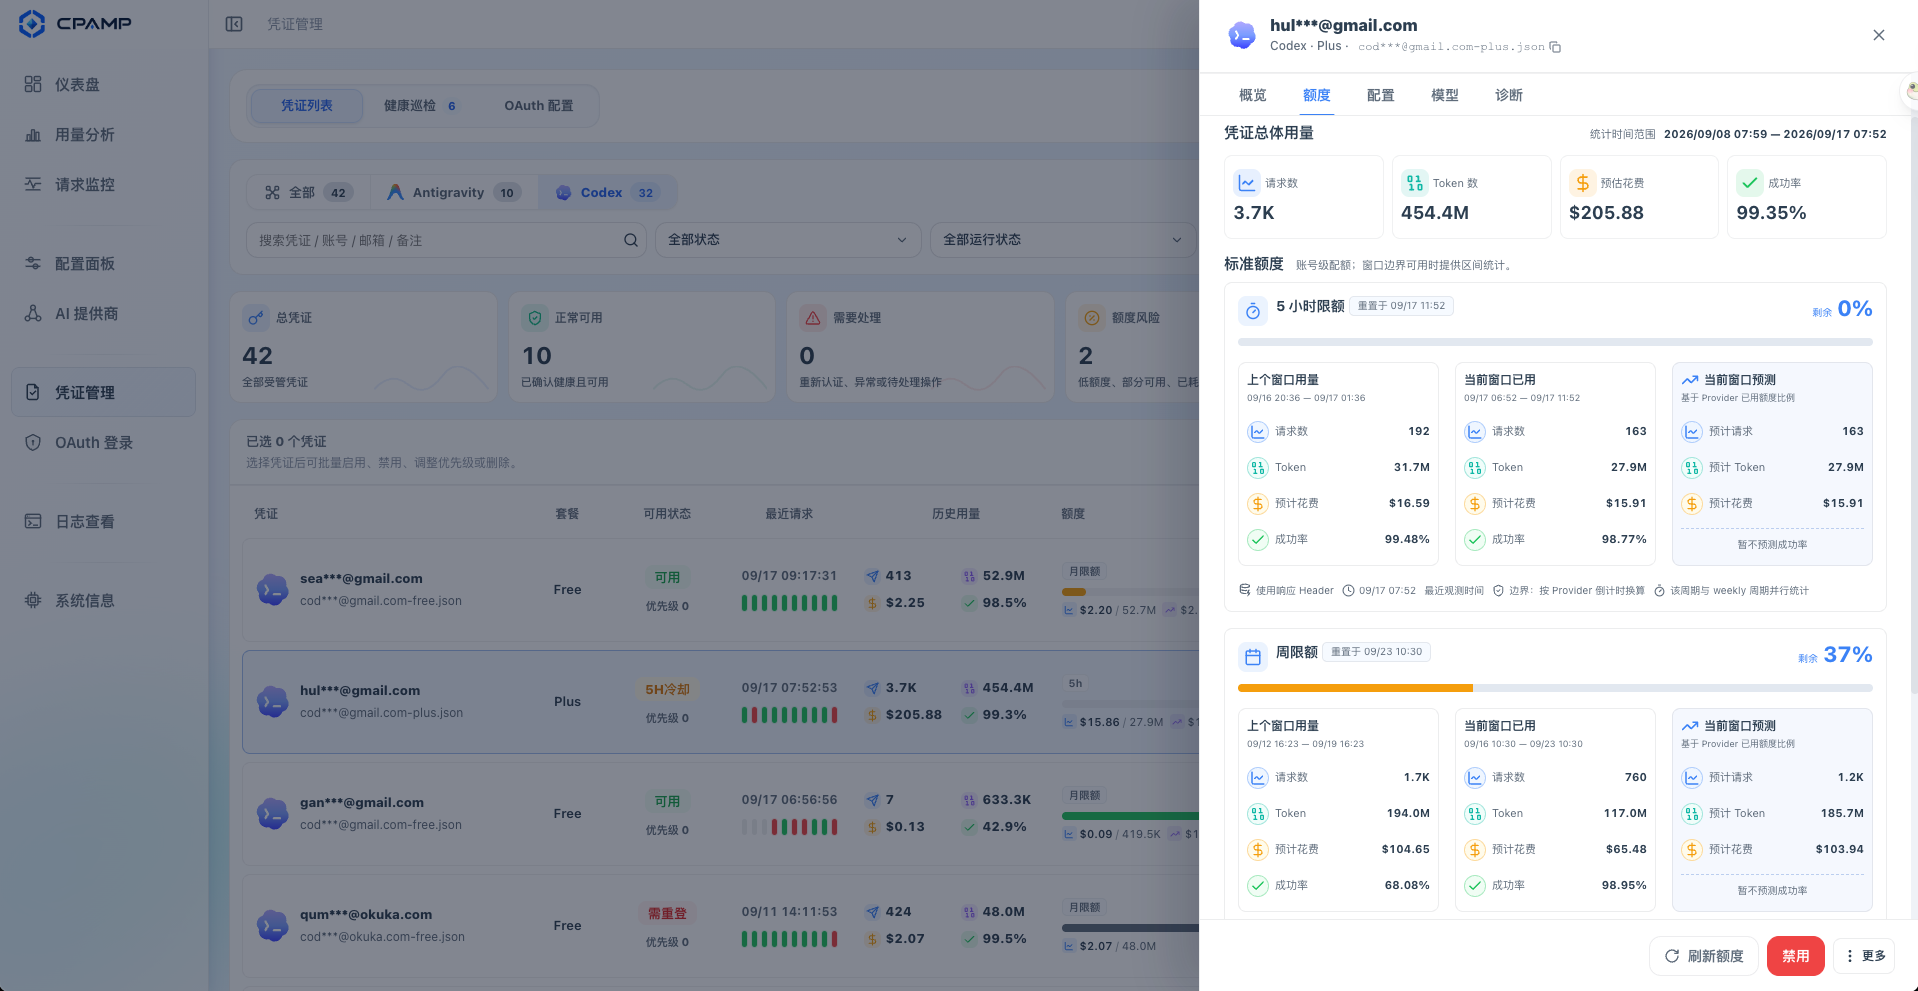The image size is (1918, 991).
Task: Click the search magnifier icon in credential search
Action: [631, 240]
